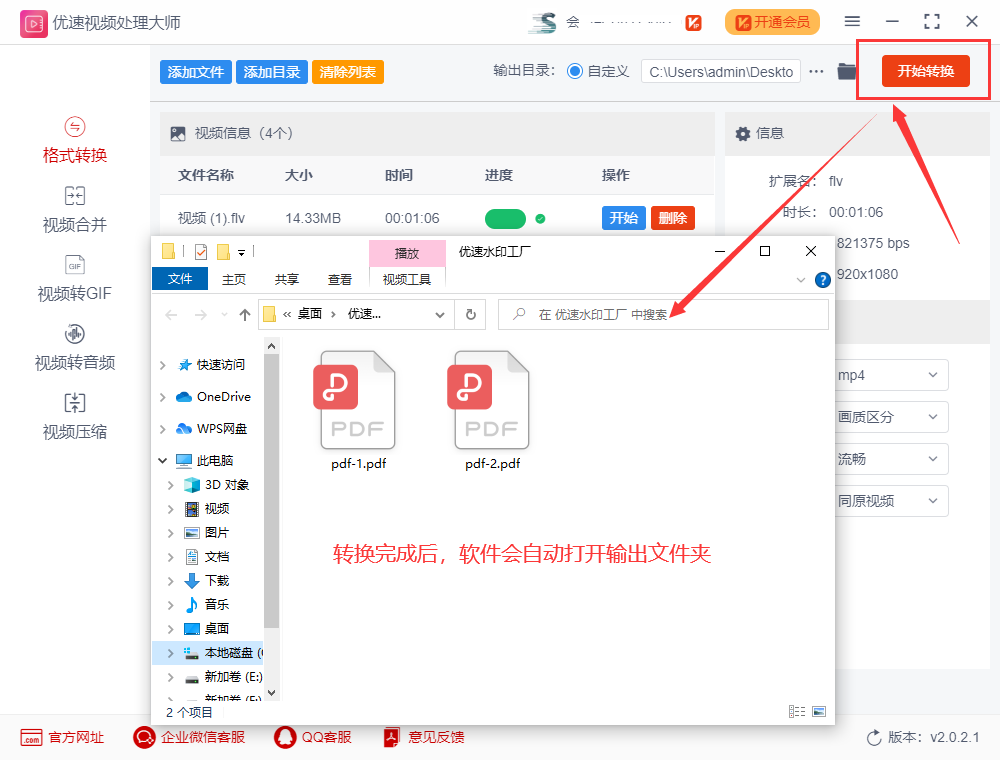
Task: Go up one folder level in Explorer
Action: pos(245,314)
